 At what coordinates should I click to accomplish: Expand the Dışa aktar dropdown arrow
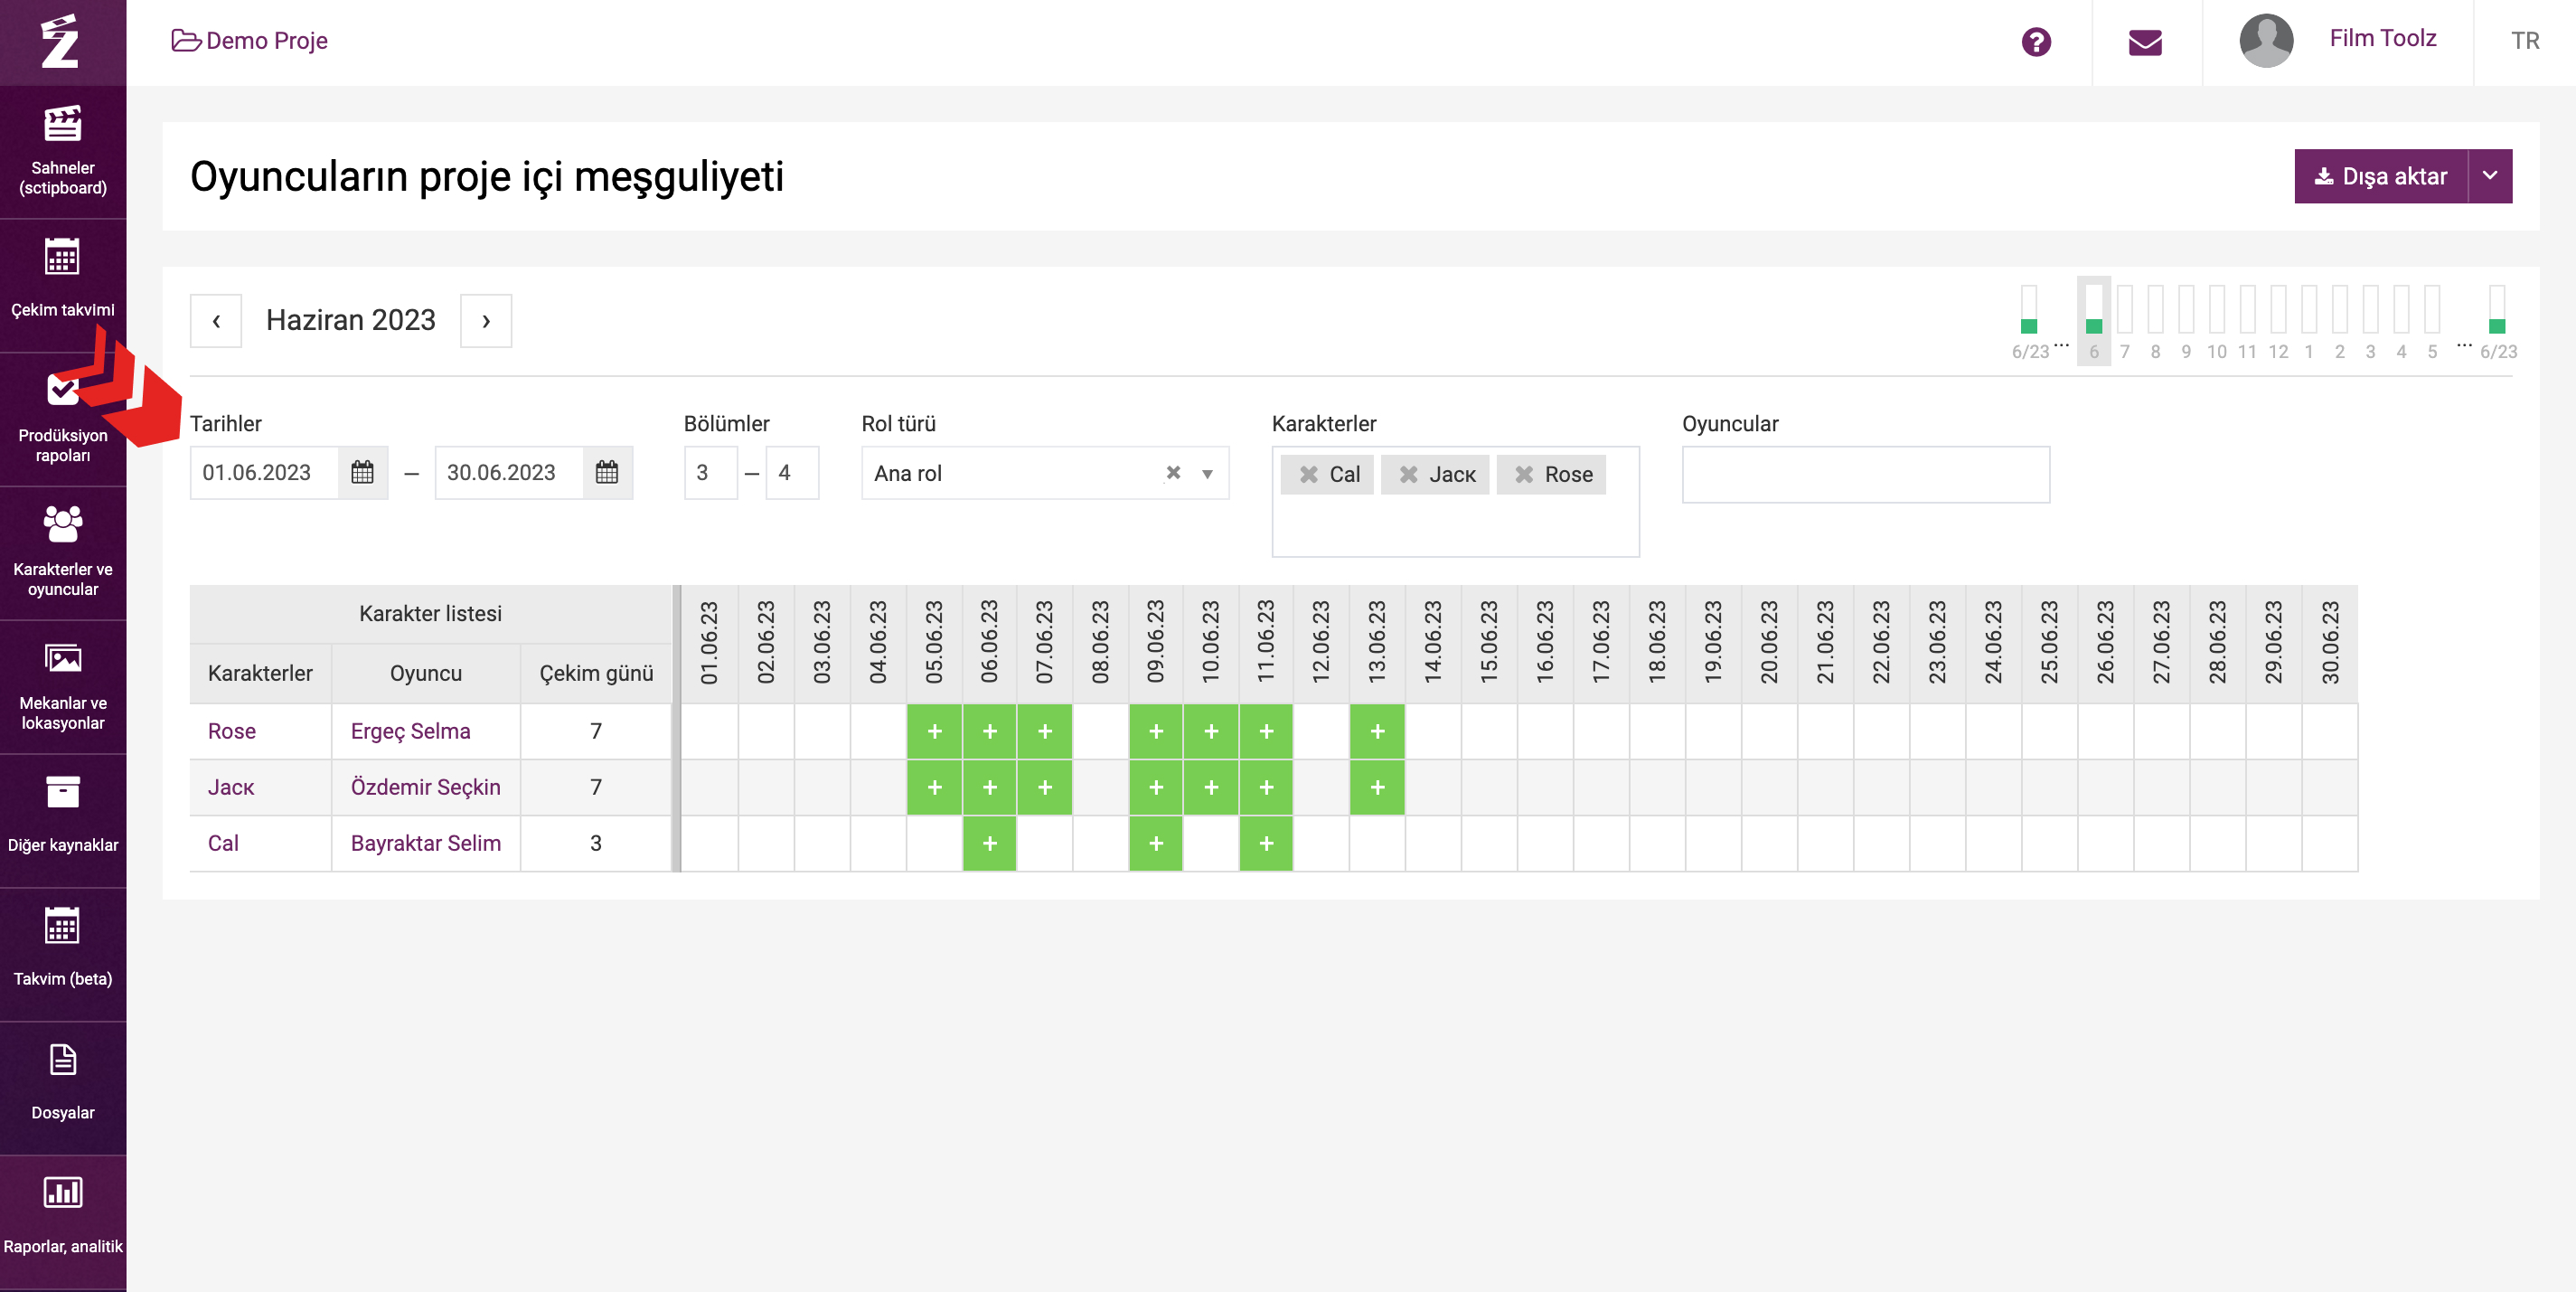[x=2490, y=176]
